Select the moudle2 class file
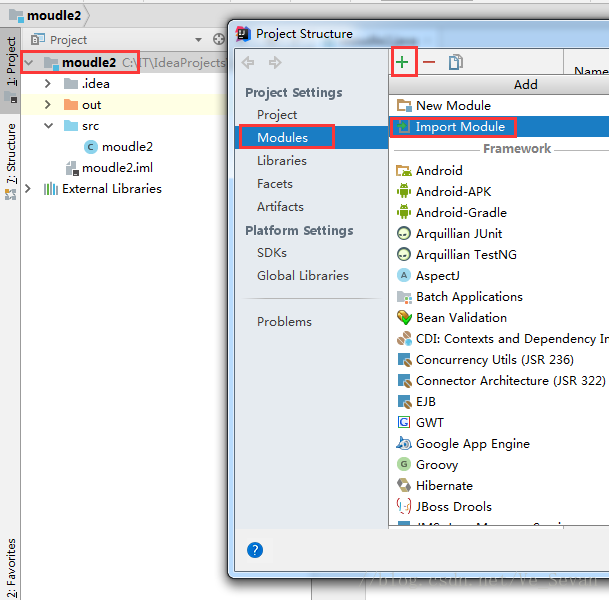 (118, 147)
